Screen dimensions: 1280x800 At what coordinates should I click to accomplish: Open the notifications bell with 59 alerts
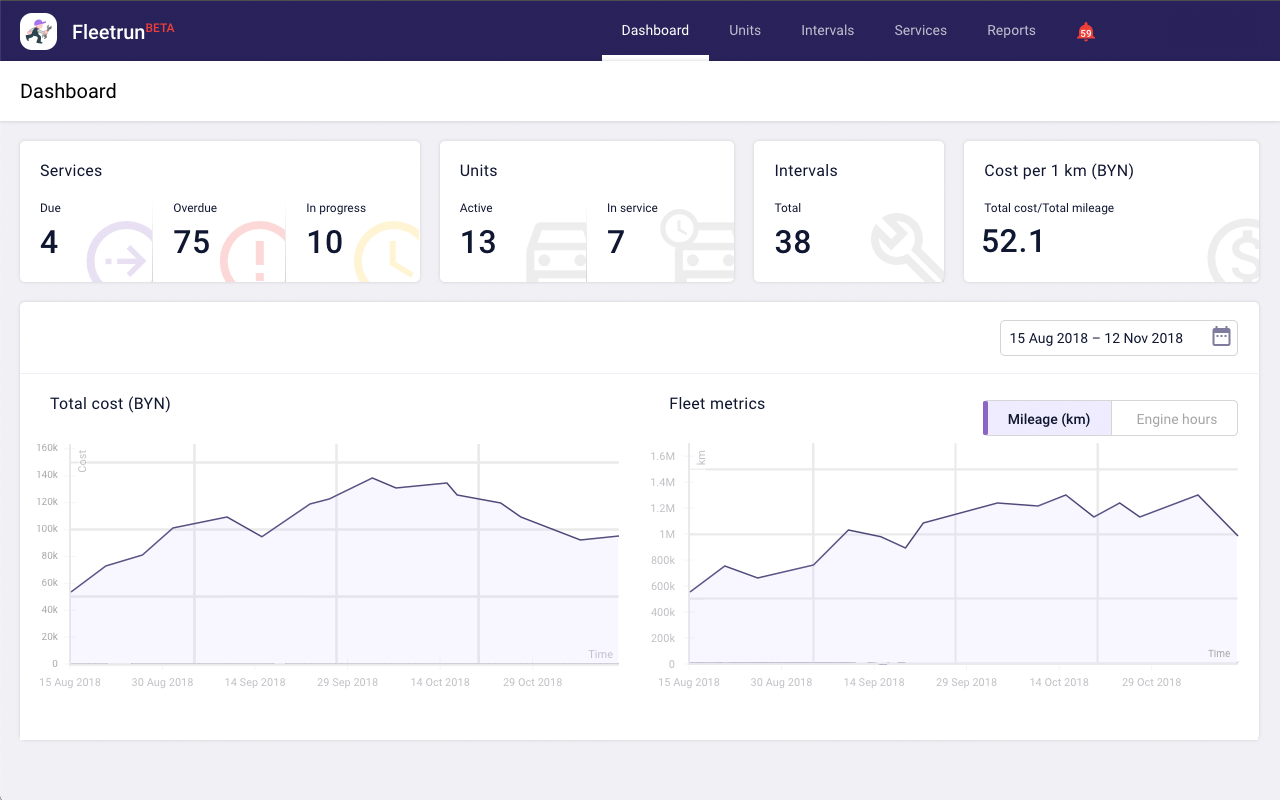click(x=1085, y=31)
